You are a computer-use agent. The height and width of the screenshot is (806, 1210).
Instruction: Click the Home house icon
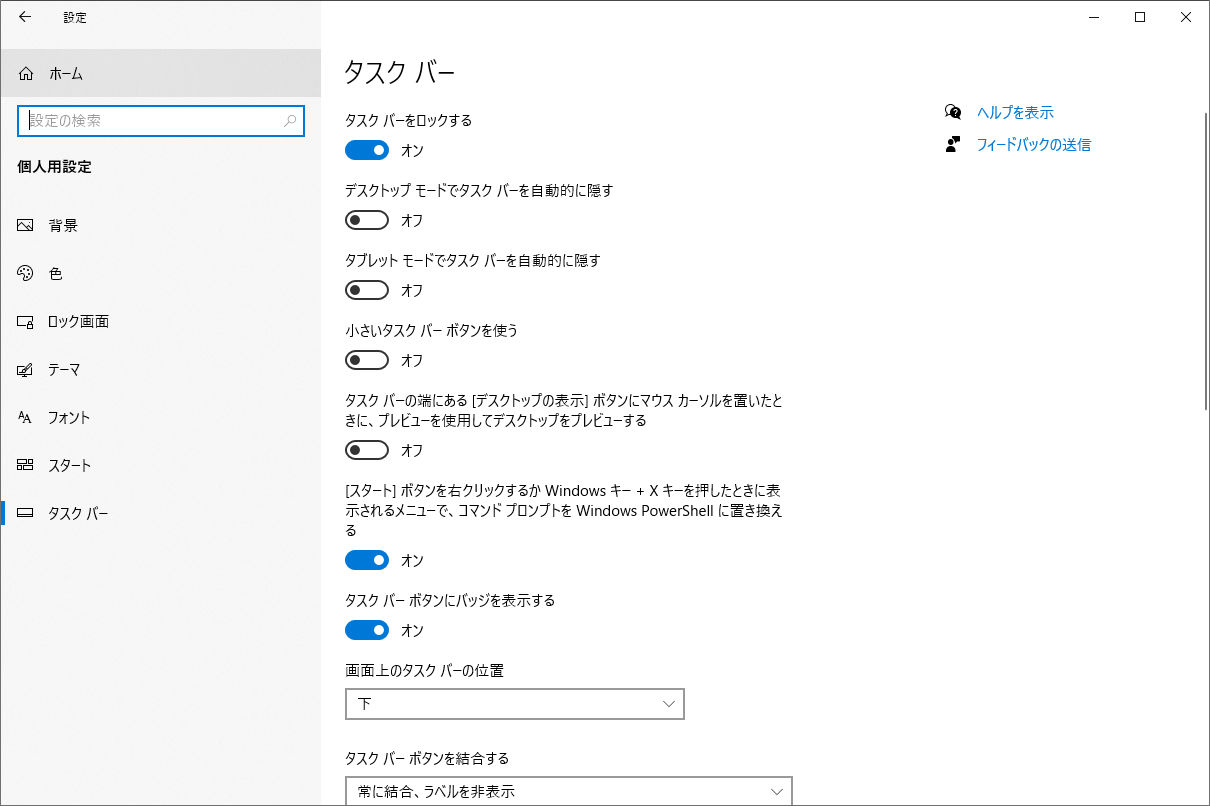click(26, 74)
